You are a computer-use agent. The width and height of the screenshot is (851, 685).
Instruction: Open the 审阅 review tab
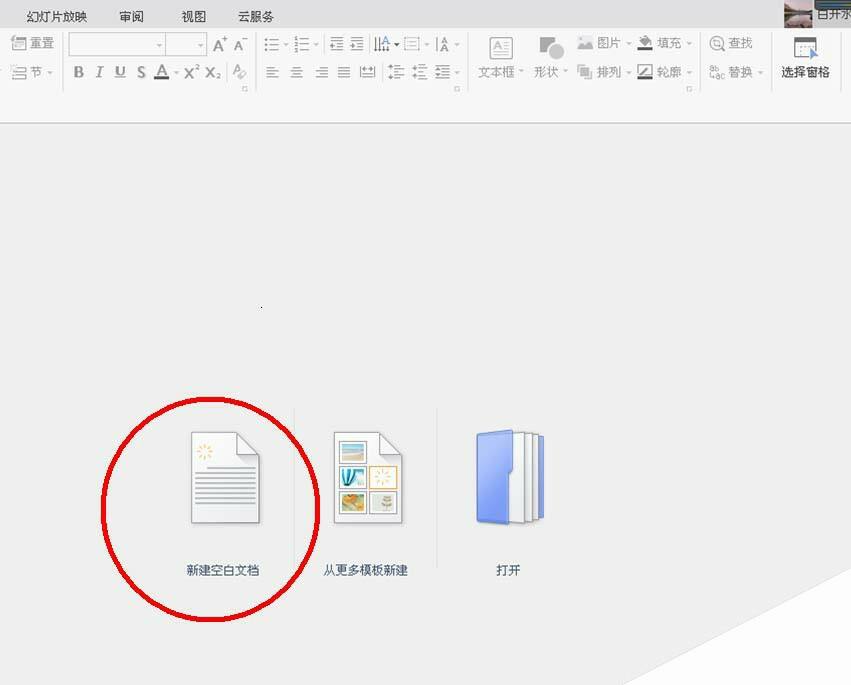(x=131, y=16)
